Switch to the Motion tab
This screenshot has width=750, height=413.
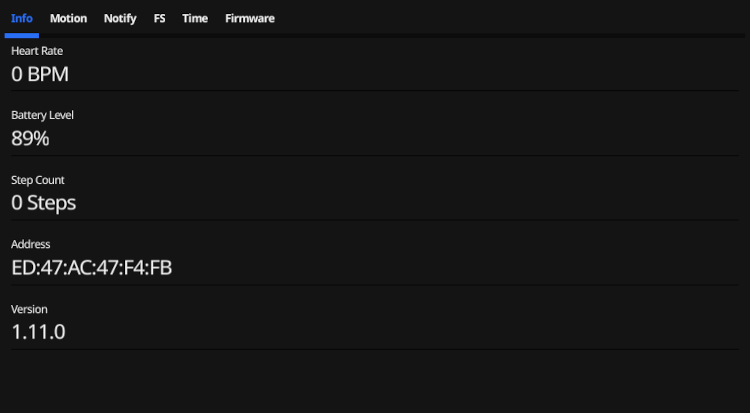(68, 18)
